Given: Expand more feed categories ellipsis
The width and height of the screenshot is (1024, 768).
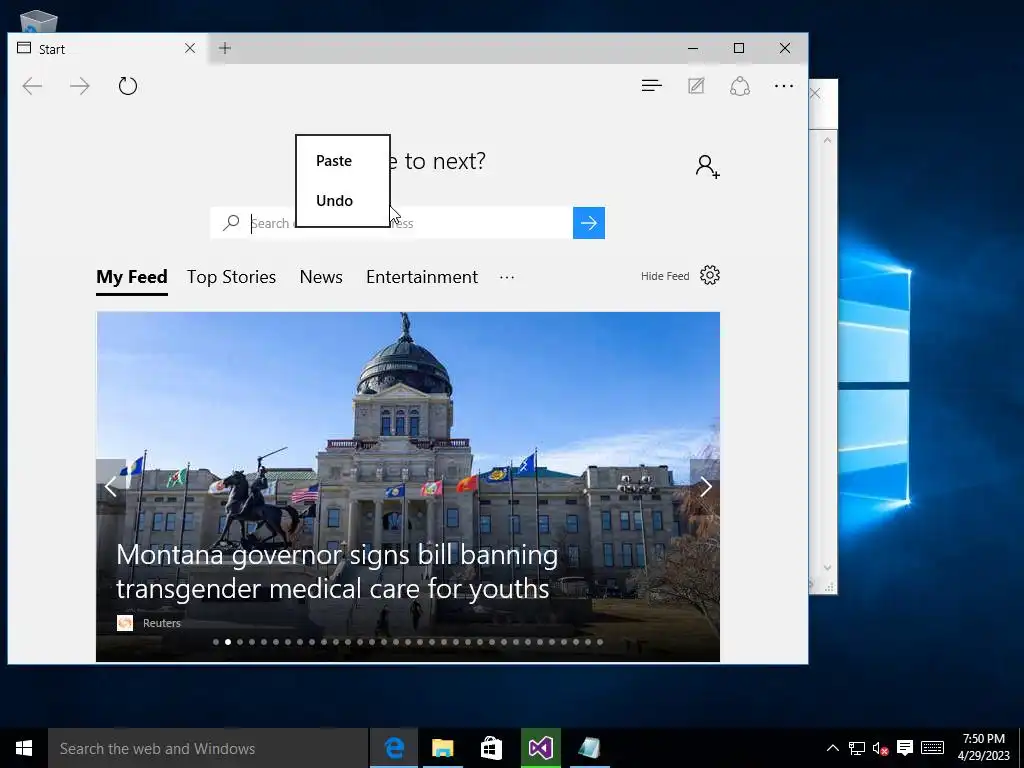Looking at the screenshot, I should (x=507, y=278).
